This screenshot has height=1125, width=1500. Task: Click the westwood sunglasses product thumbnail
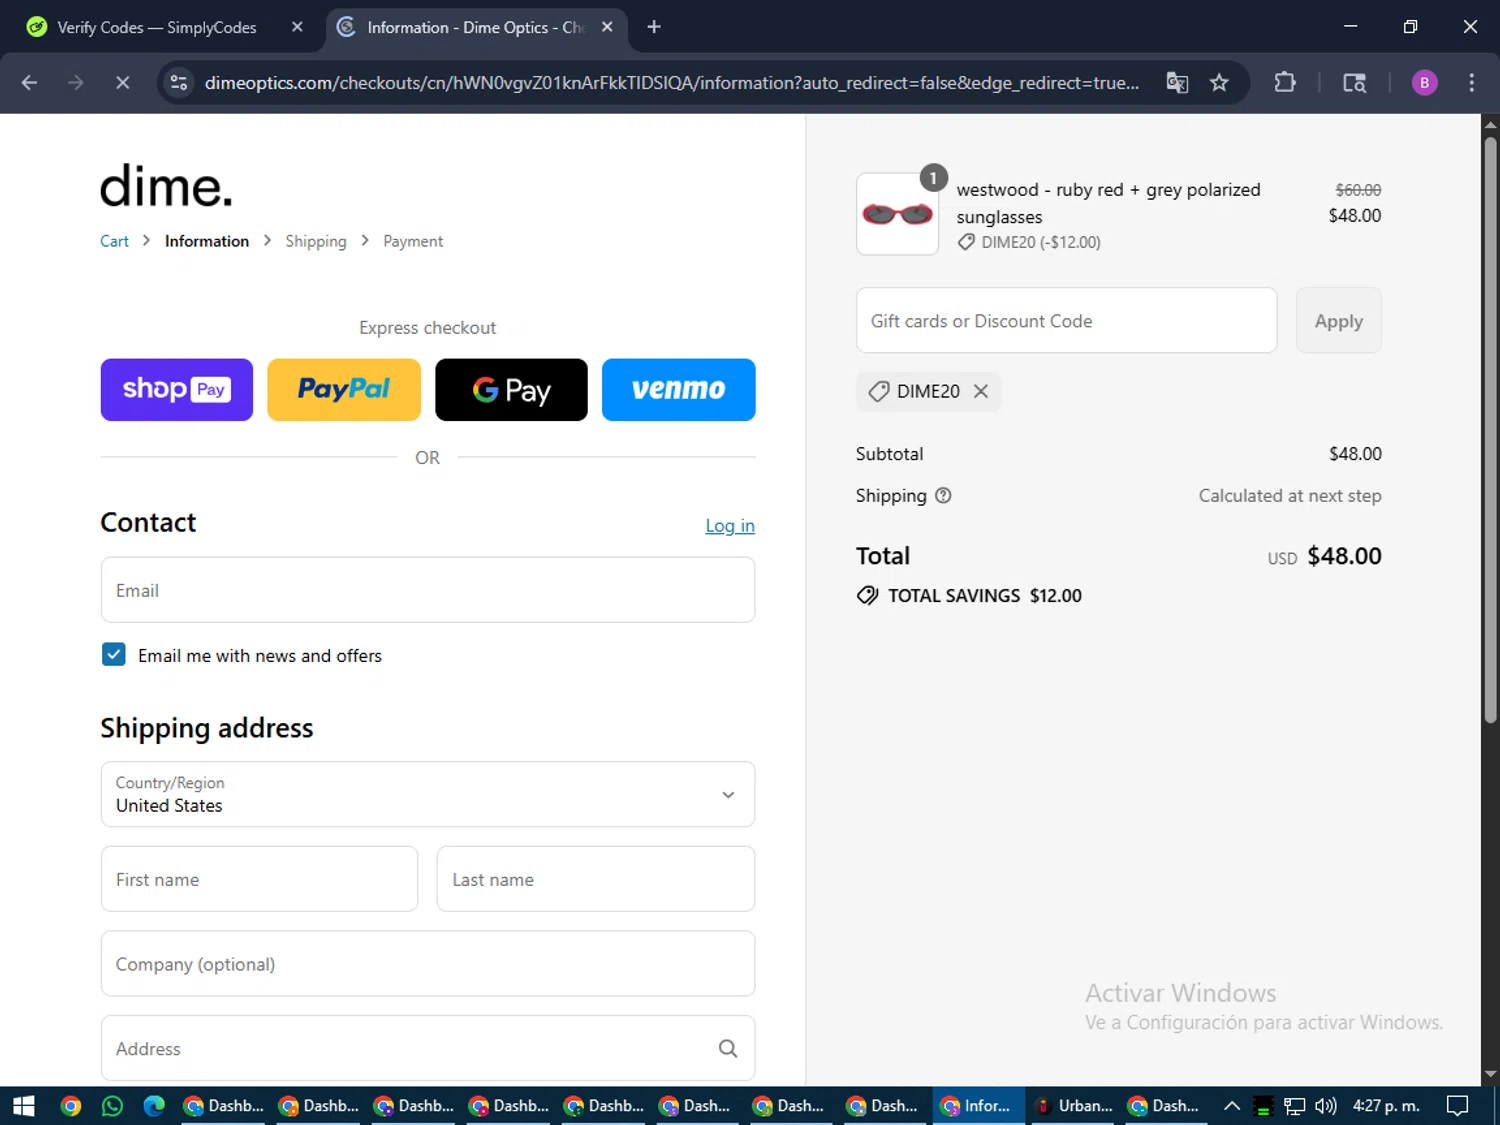[897, 214]
